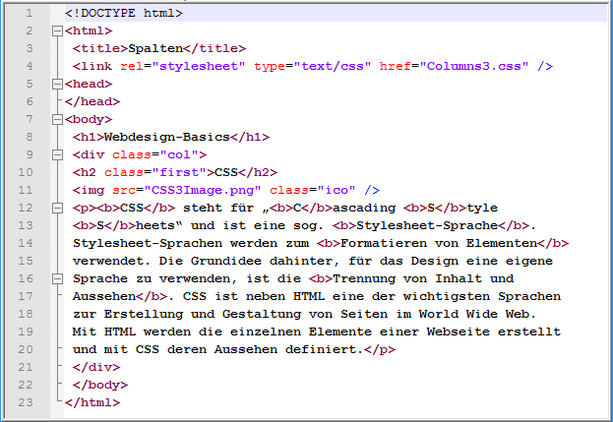Image resolution: width=613 pixels, height=422 pixels.
Task: Click the "Columns3.css" href value
Action: 474,66
